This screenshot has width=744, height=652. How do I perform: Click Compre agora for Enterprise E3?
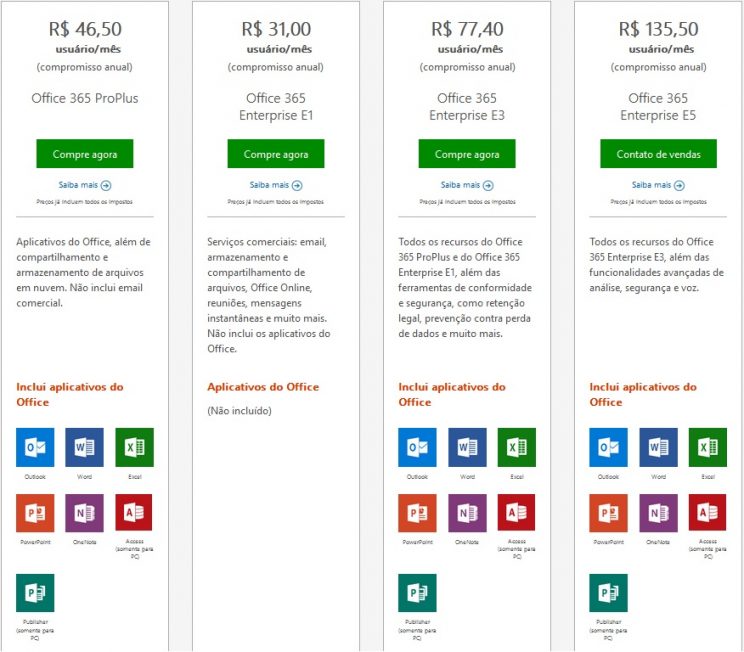pyautogui.click(x=467, y=154)
